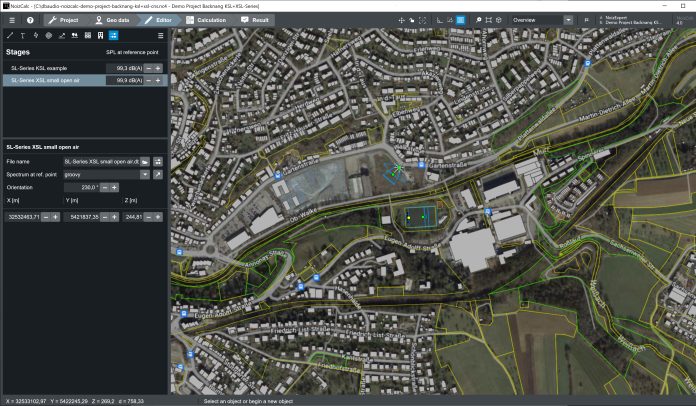Select the line drawing tool
This screenshot has height=406, width=696.
pyautogui.click(x=10, y=36)
